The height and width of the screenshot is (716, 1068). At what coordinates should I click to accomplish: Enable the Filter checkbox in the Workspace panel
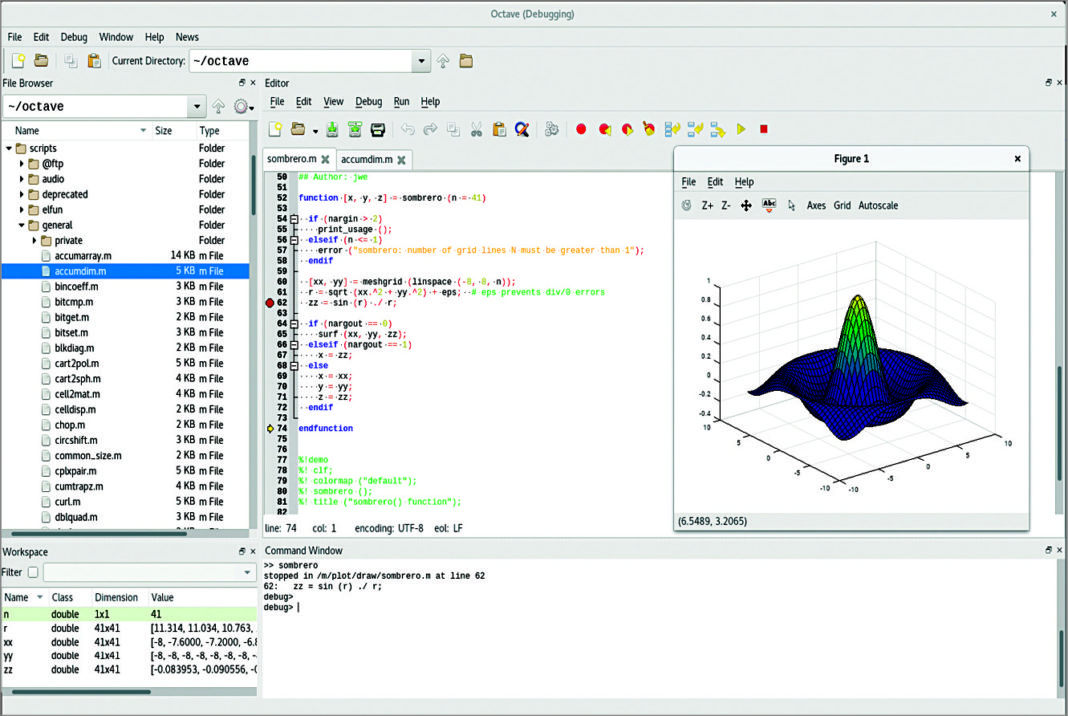pos(31,570)
